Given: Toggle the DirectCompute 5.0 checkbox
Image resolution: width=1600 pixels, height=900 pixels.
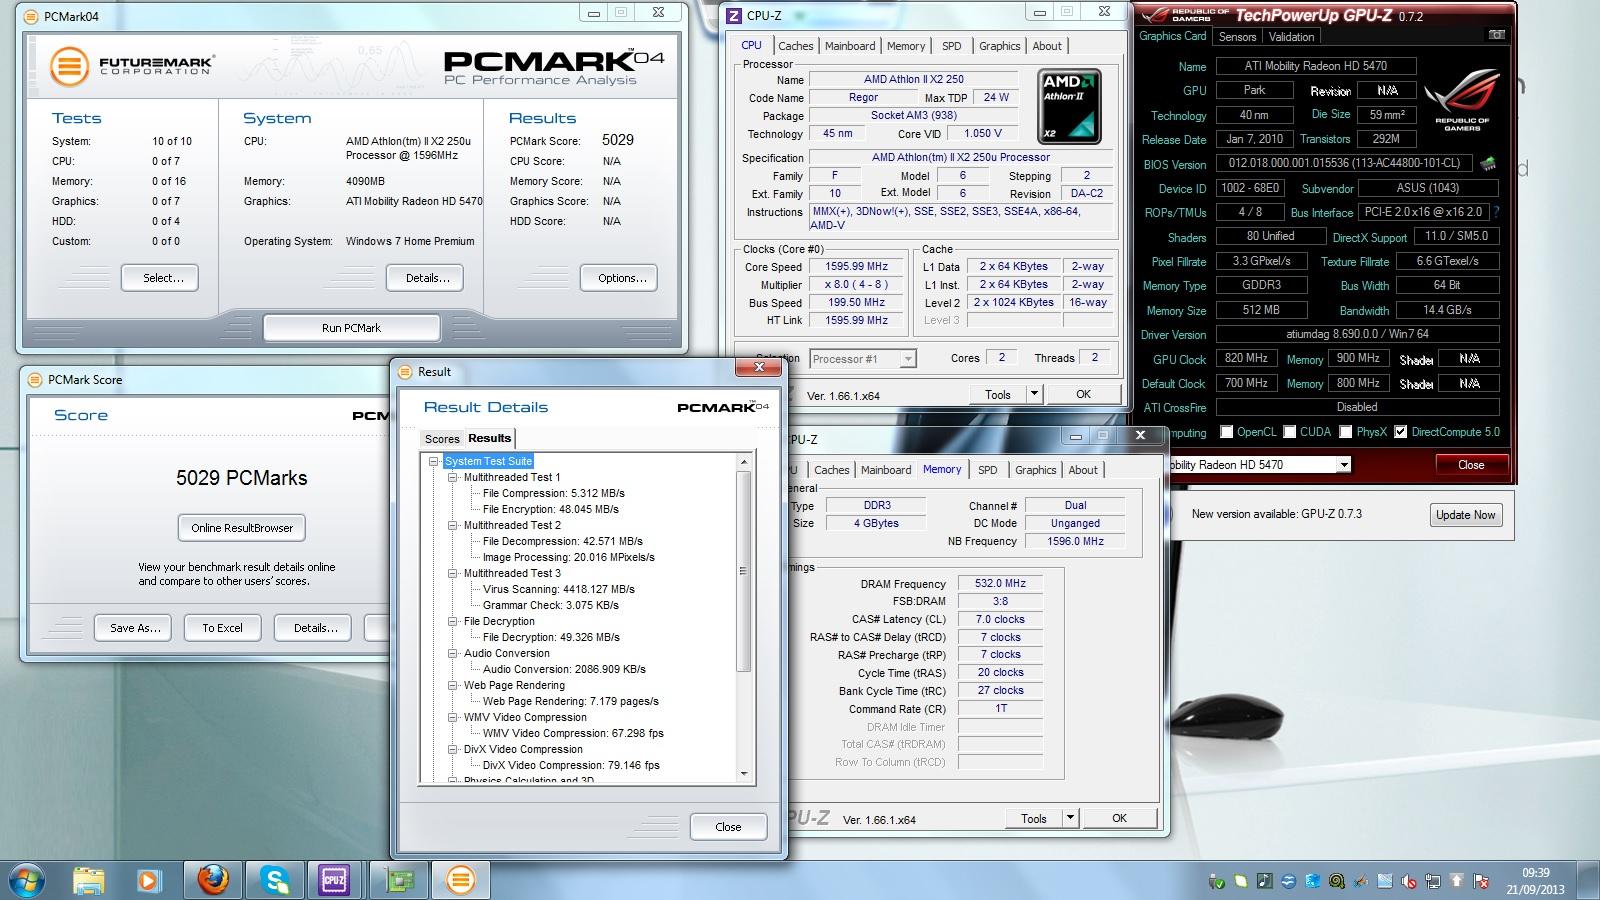Looking at the screenshot, I should [x=1401, y=432].
